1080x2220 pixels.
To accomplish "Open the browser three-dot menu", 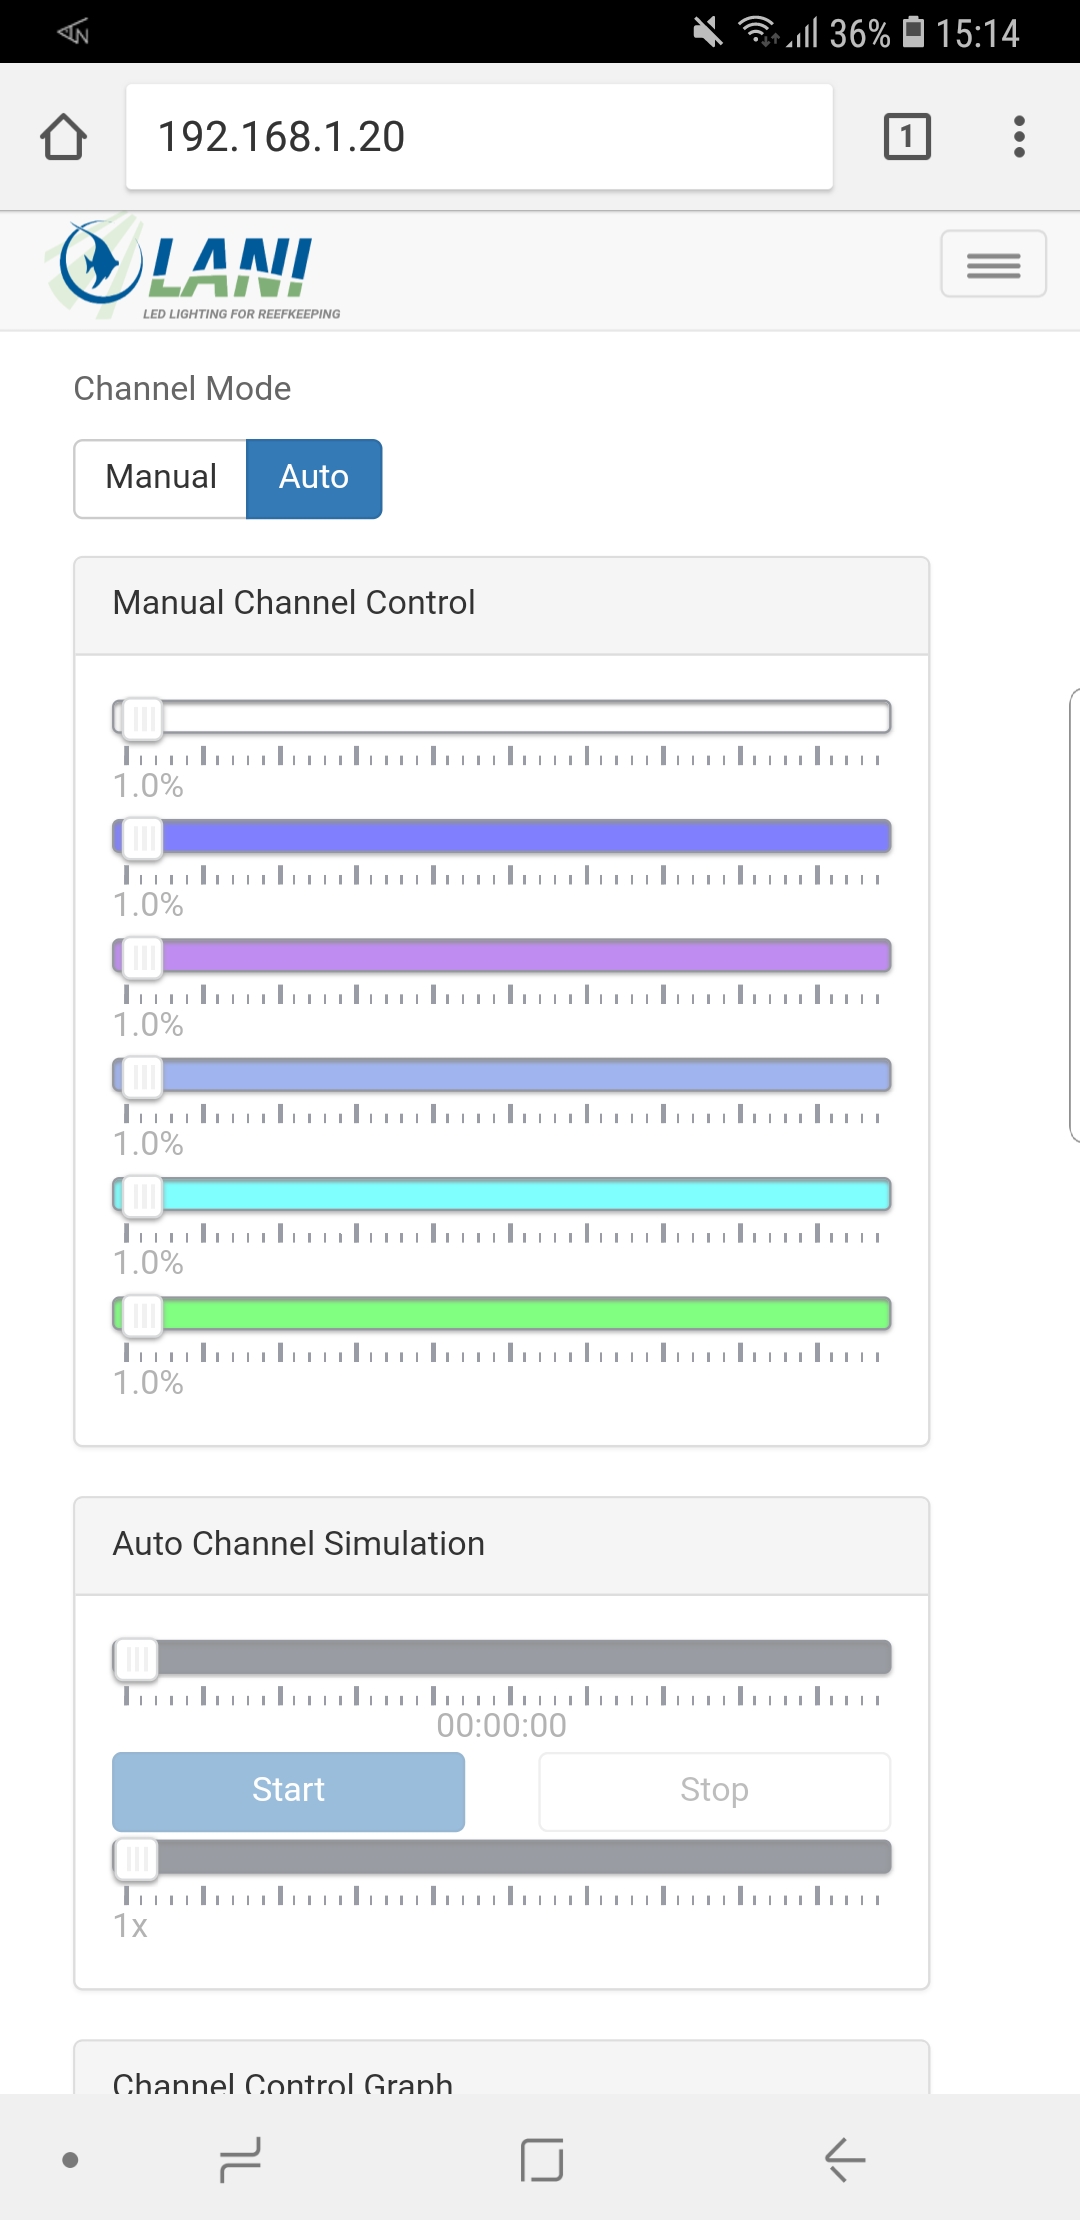I will (1019, 137).
